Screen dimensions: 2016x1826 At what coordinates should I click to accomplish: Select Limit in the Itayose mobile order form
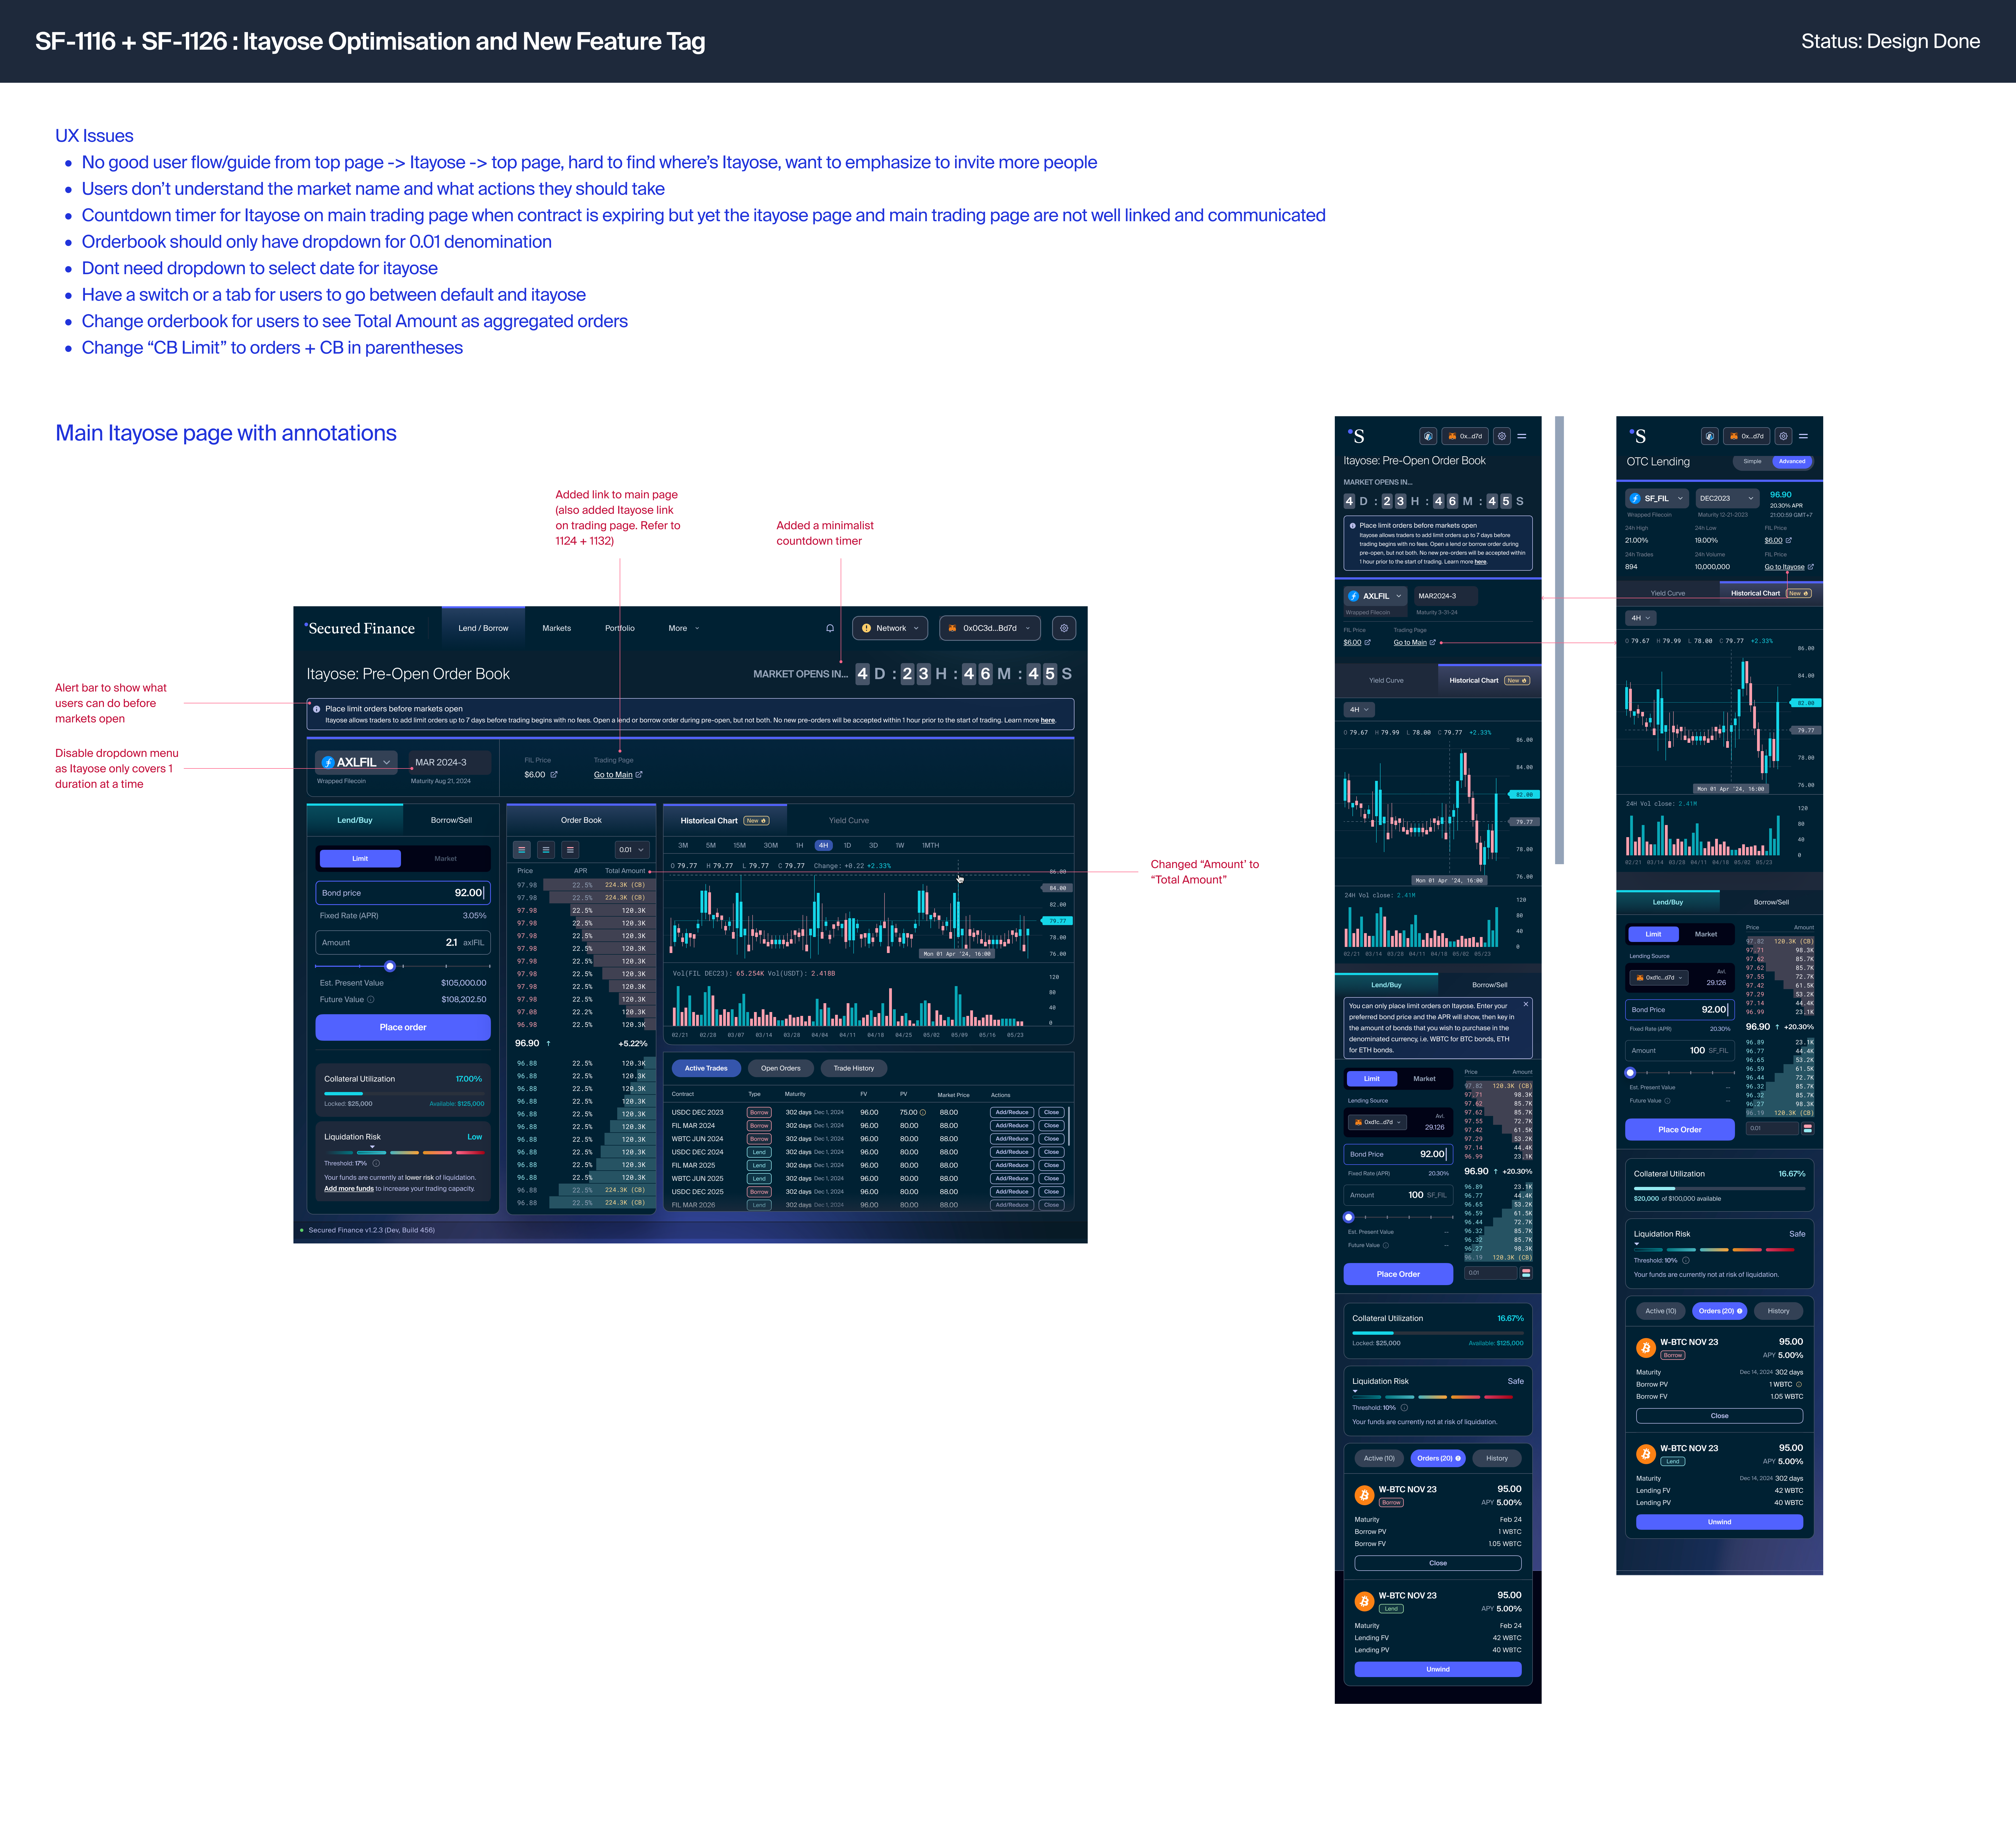[1372, 1079]
